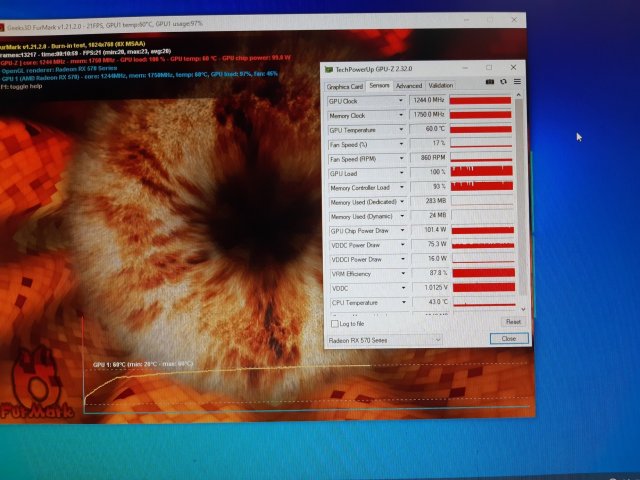Click the FurMark flame logo
This screenshot has height=480, width=640.
pos(37,384)
